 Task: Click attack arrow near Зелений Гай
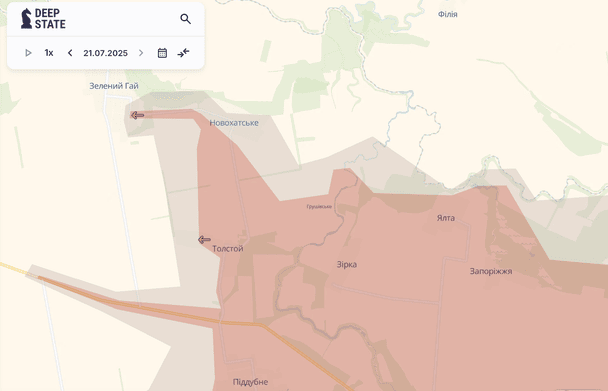(137, 115)
